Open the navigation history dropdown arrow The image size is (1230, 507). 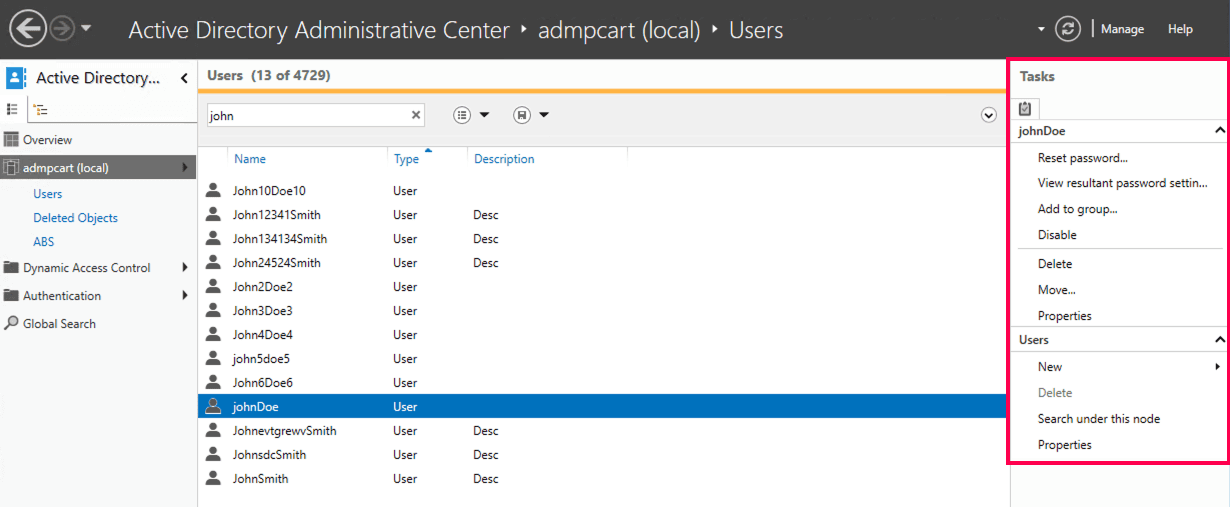coord(86,29)
